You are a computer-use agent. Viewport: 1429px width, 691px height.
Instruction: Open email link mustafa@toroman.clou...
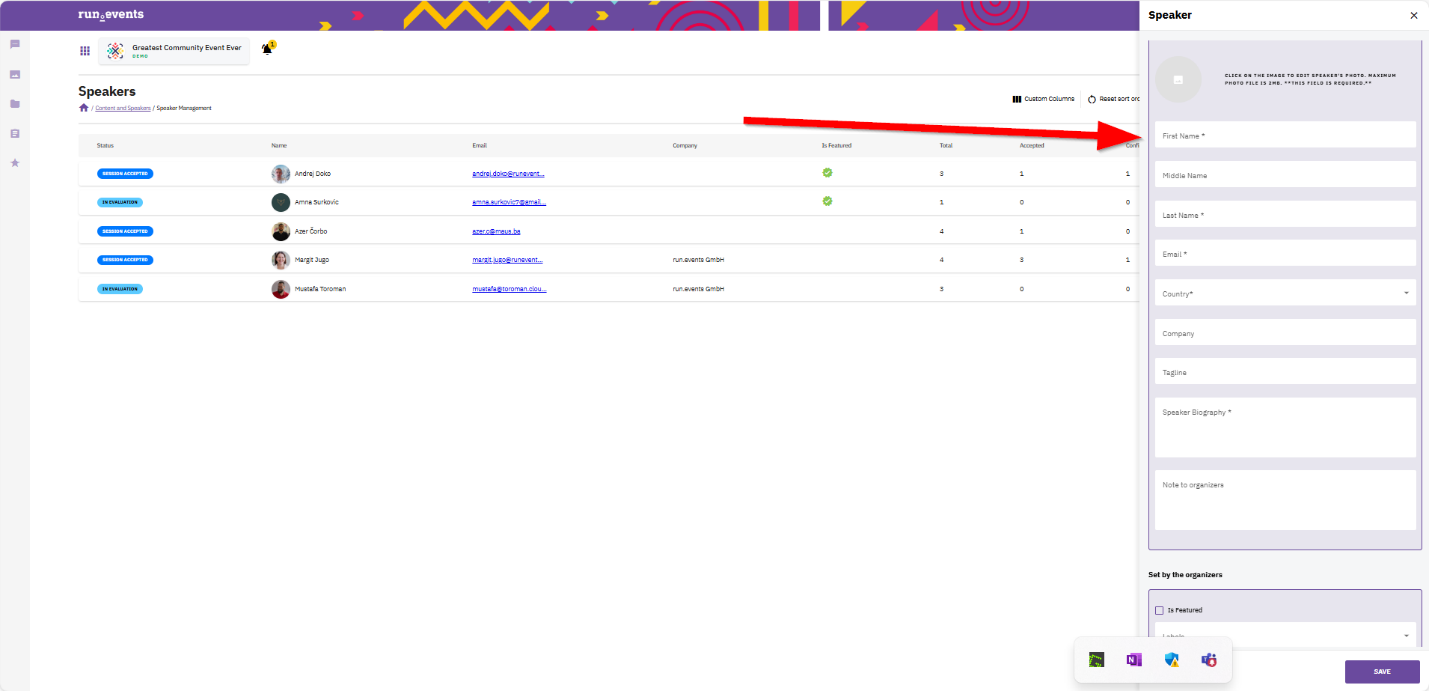[509, 289]
